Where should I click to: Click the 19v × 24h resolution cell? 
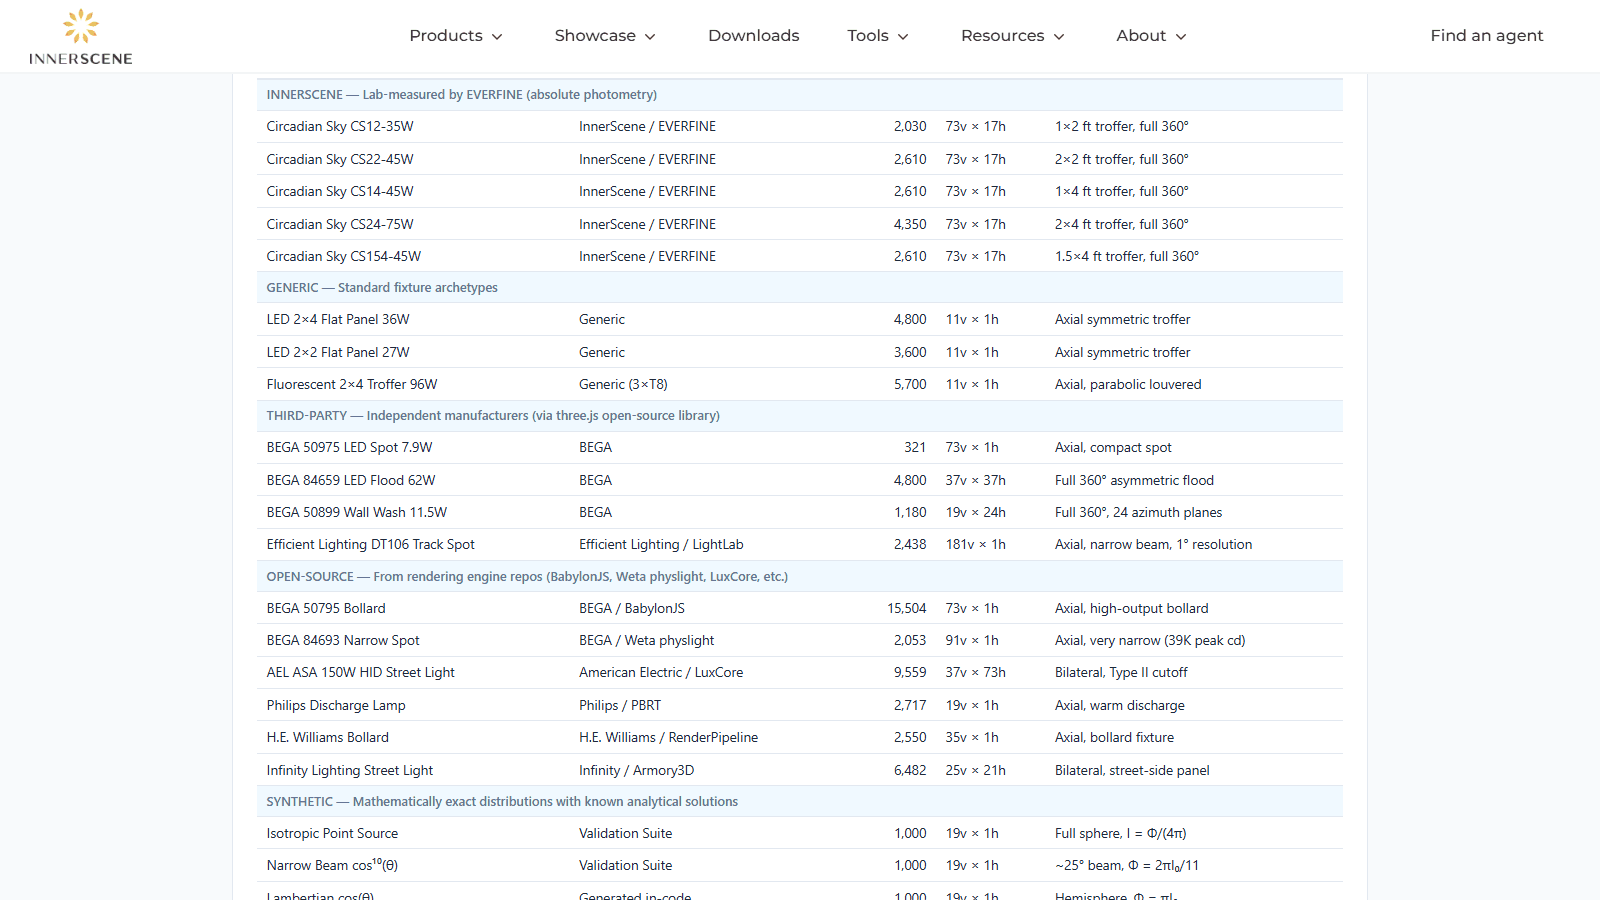[976, 512]
